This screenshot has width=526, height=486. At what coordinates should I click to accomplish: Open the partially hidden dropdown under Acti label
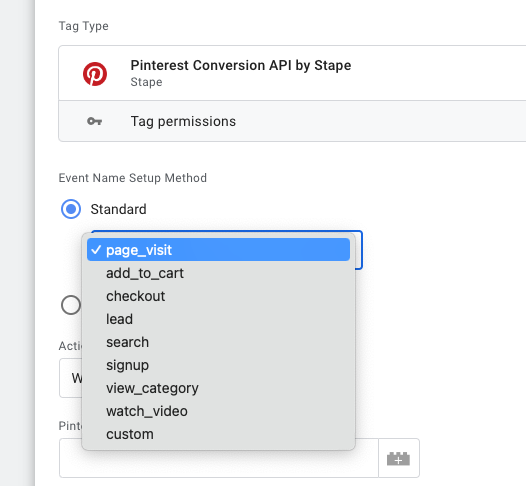coord(70,378)
